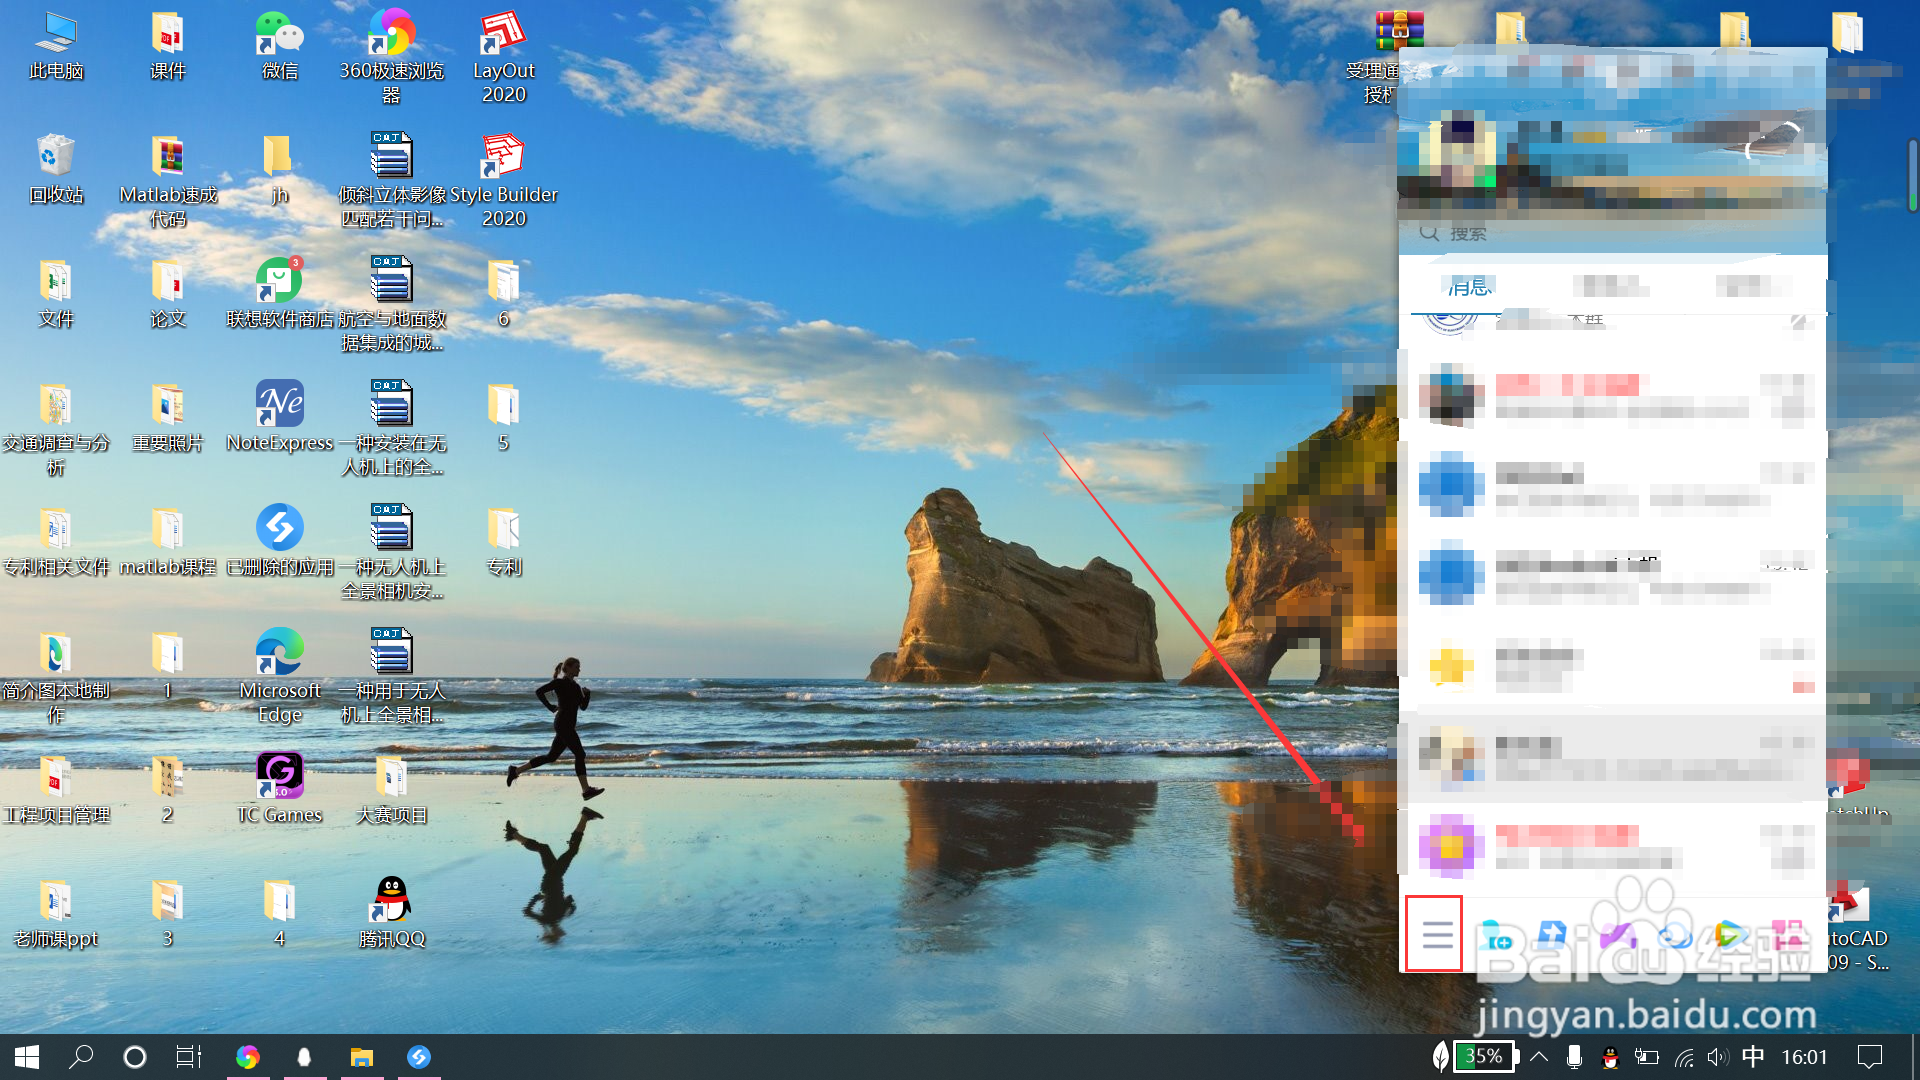The width and height of the screenshot is (1920, 1080).
Task: Click the add friend icon in QQ
Action: click(x=1495, y=936)
